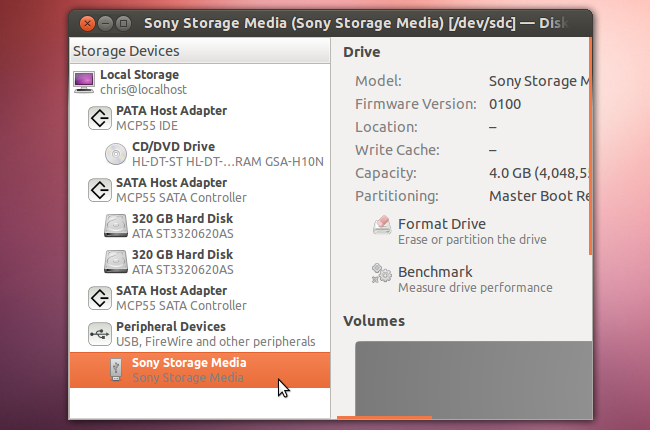
Task: Select the second SATA Host Adapter entry
Action: pyautogui.click(x=171, y=298)
